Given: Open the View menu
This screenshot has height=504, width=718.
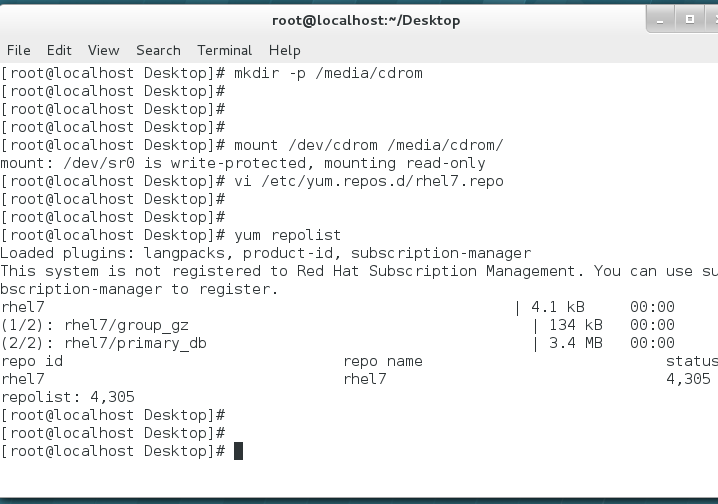Looking at the screenshot, I should point(103,50).
